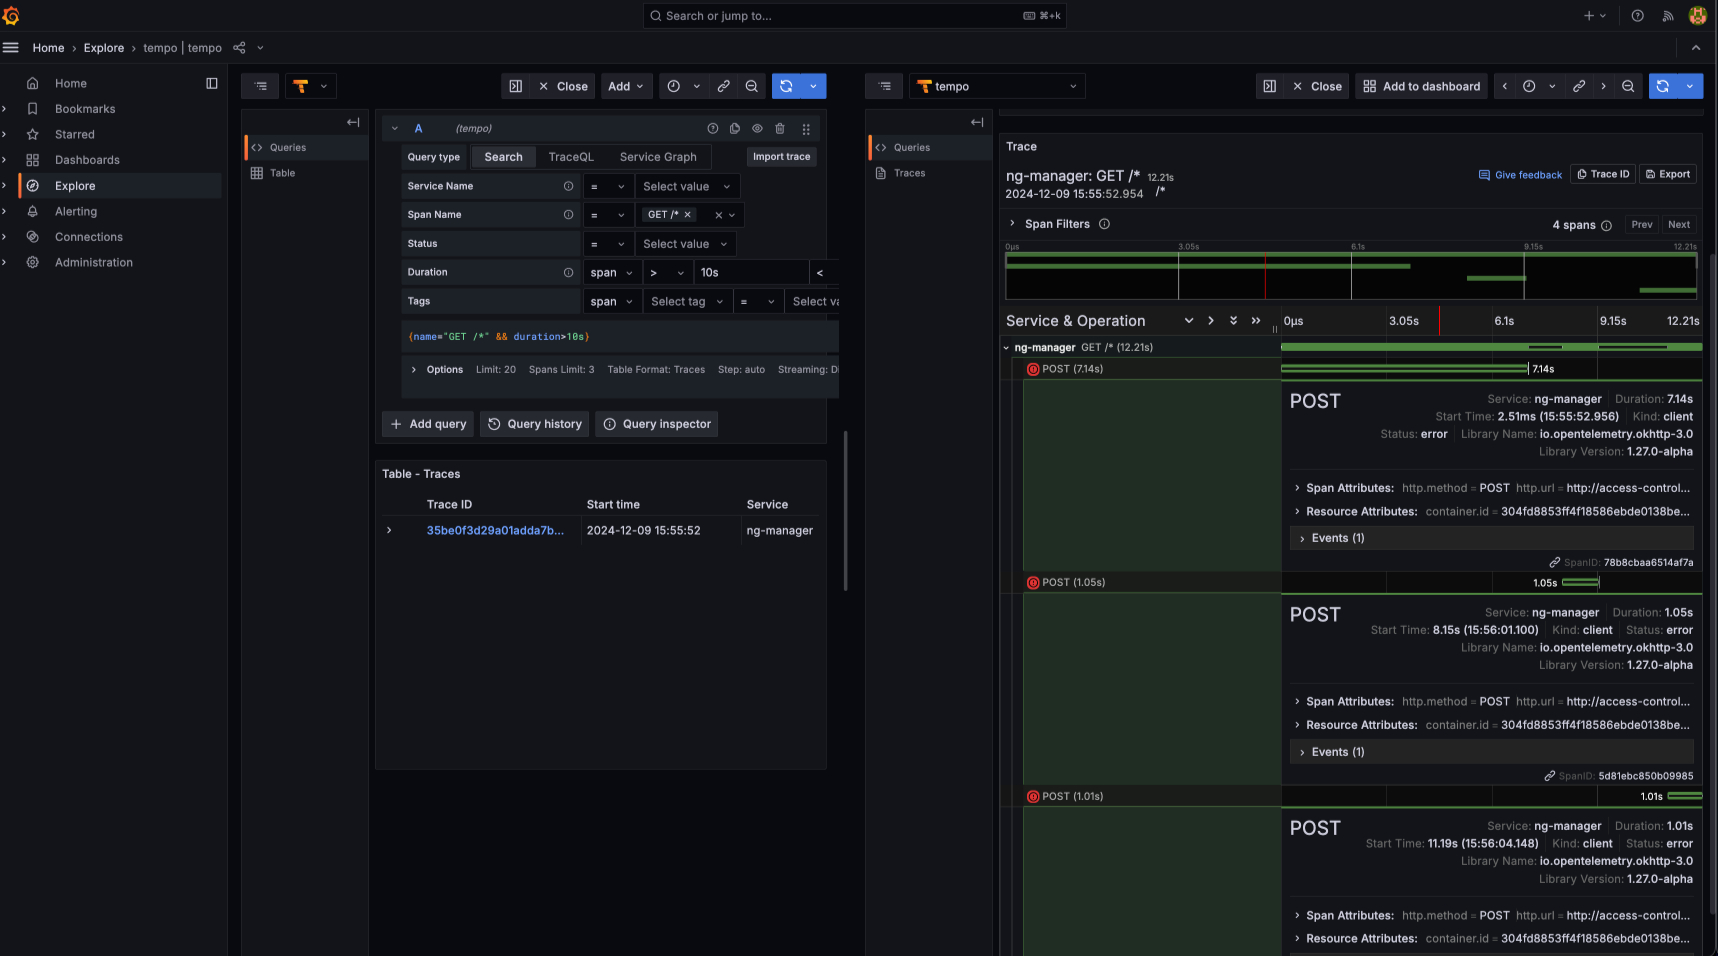This screenshot has width=1718, height=956.
Task: Expand Events (1) under first POST span
Action: [1337, 538]
